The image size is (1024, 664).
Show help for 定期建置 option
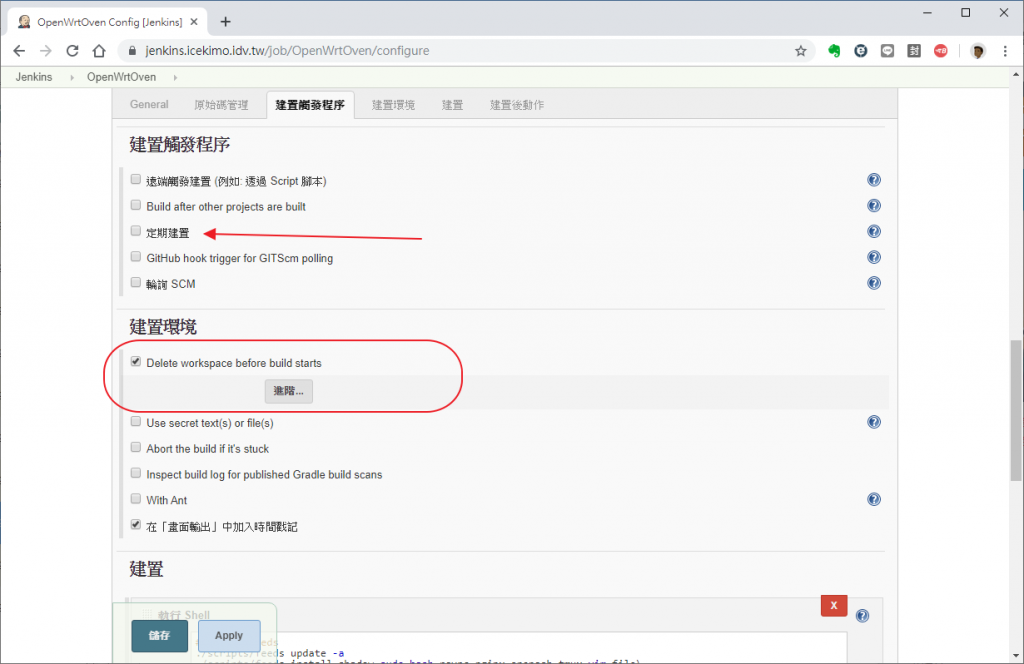click(874, 231)
